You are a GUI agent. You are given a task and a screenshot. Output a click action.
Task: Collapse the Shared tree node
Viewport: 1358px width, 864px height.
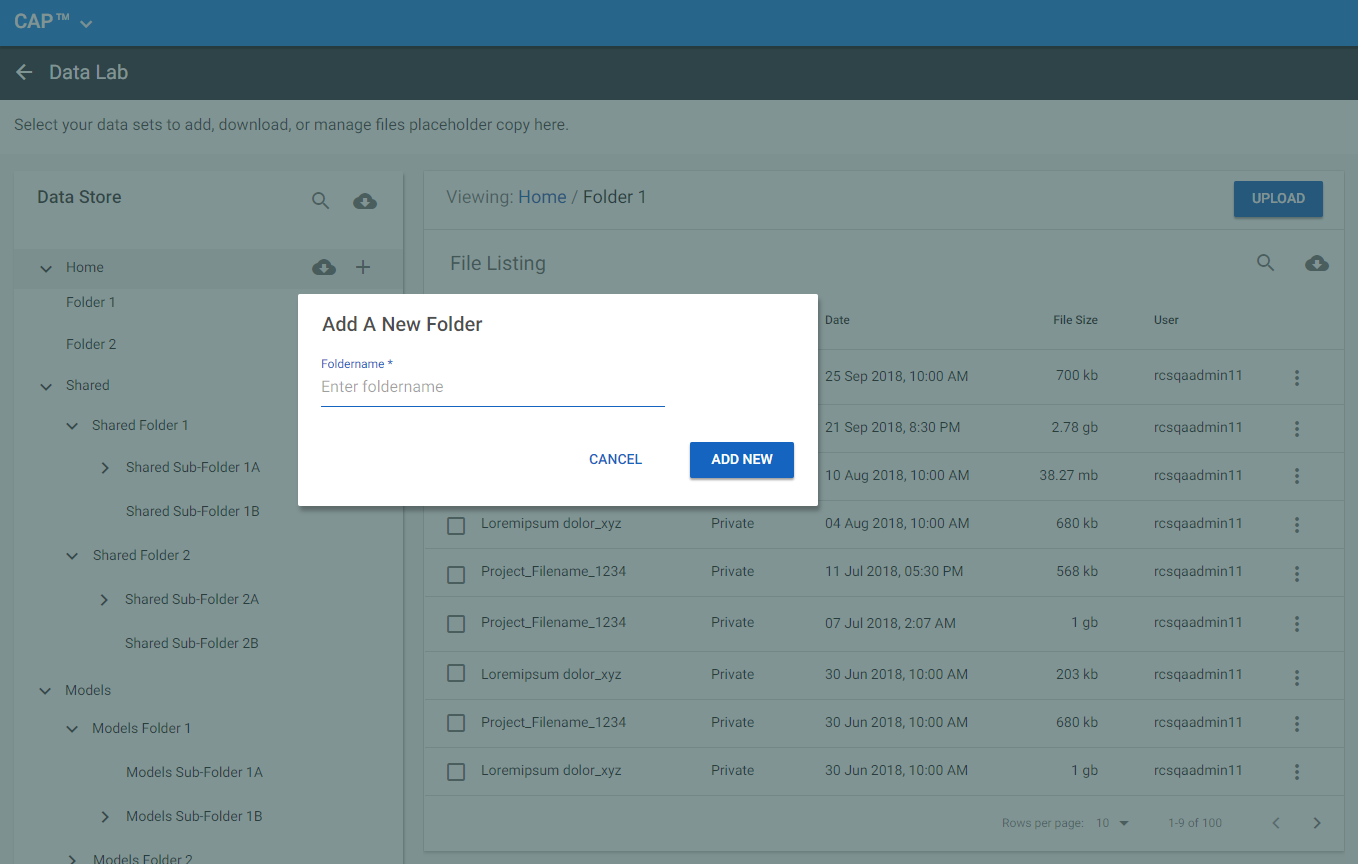click(x=45, y=386)
